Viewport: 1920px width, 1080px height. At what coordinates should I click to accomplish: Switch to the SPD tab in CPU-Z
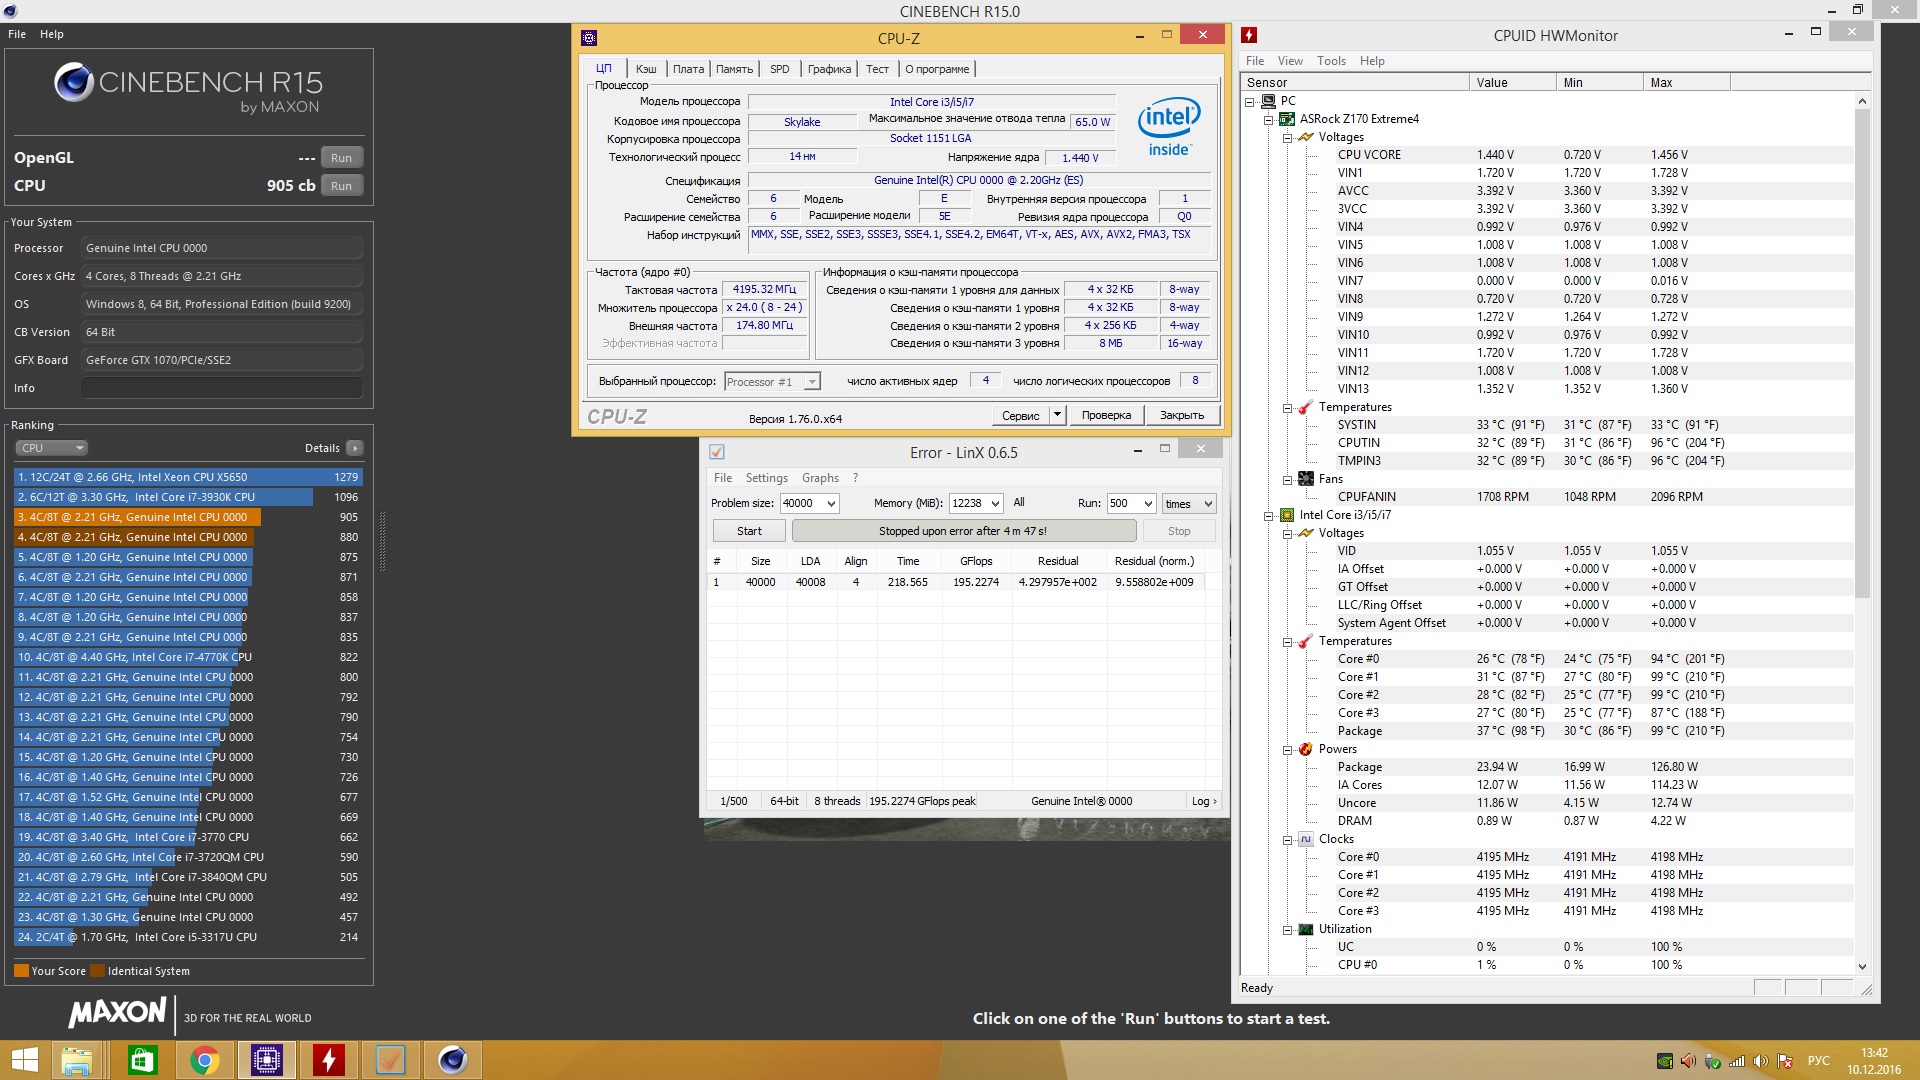779,69
